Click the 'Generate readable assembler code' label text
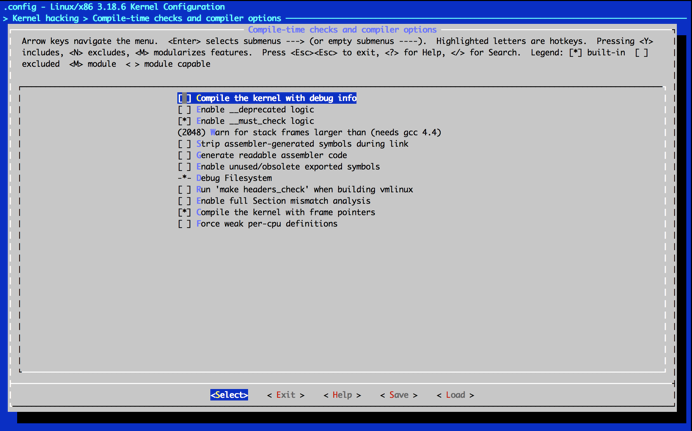Image resolution: width=692 pixels, height=431 pixels. tap(271, 155)
